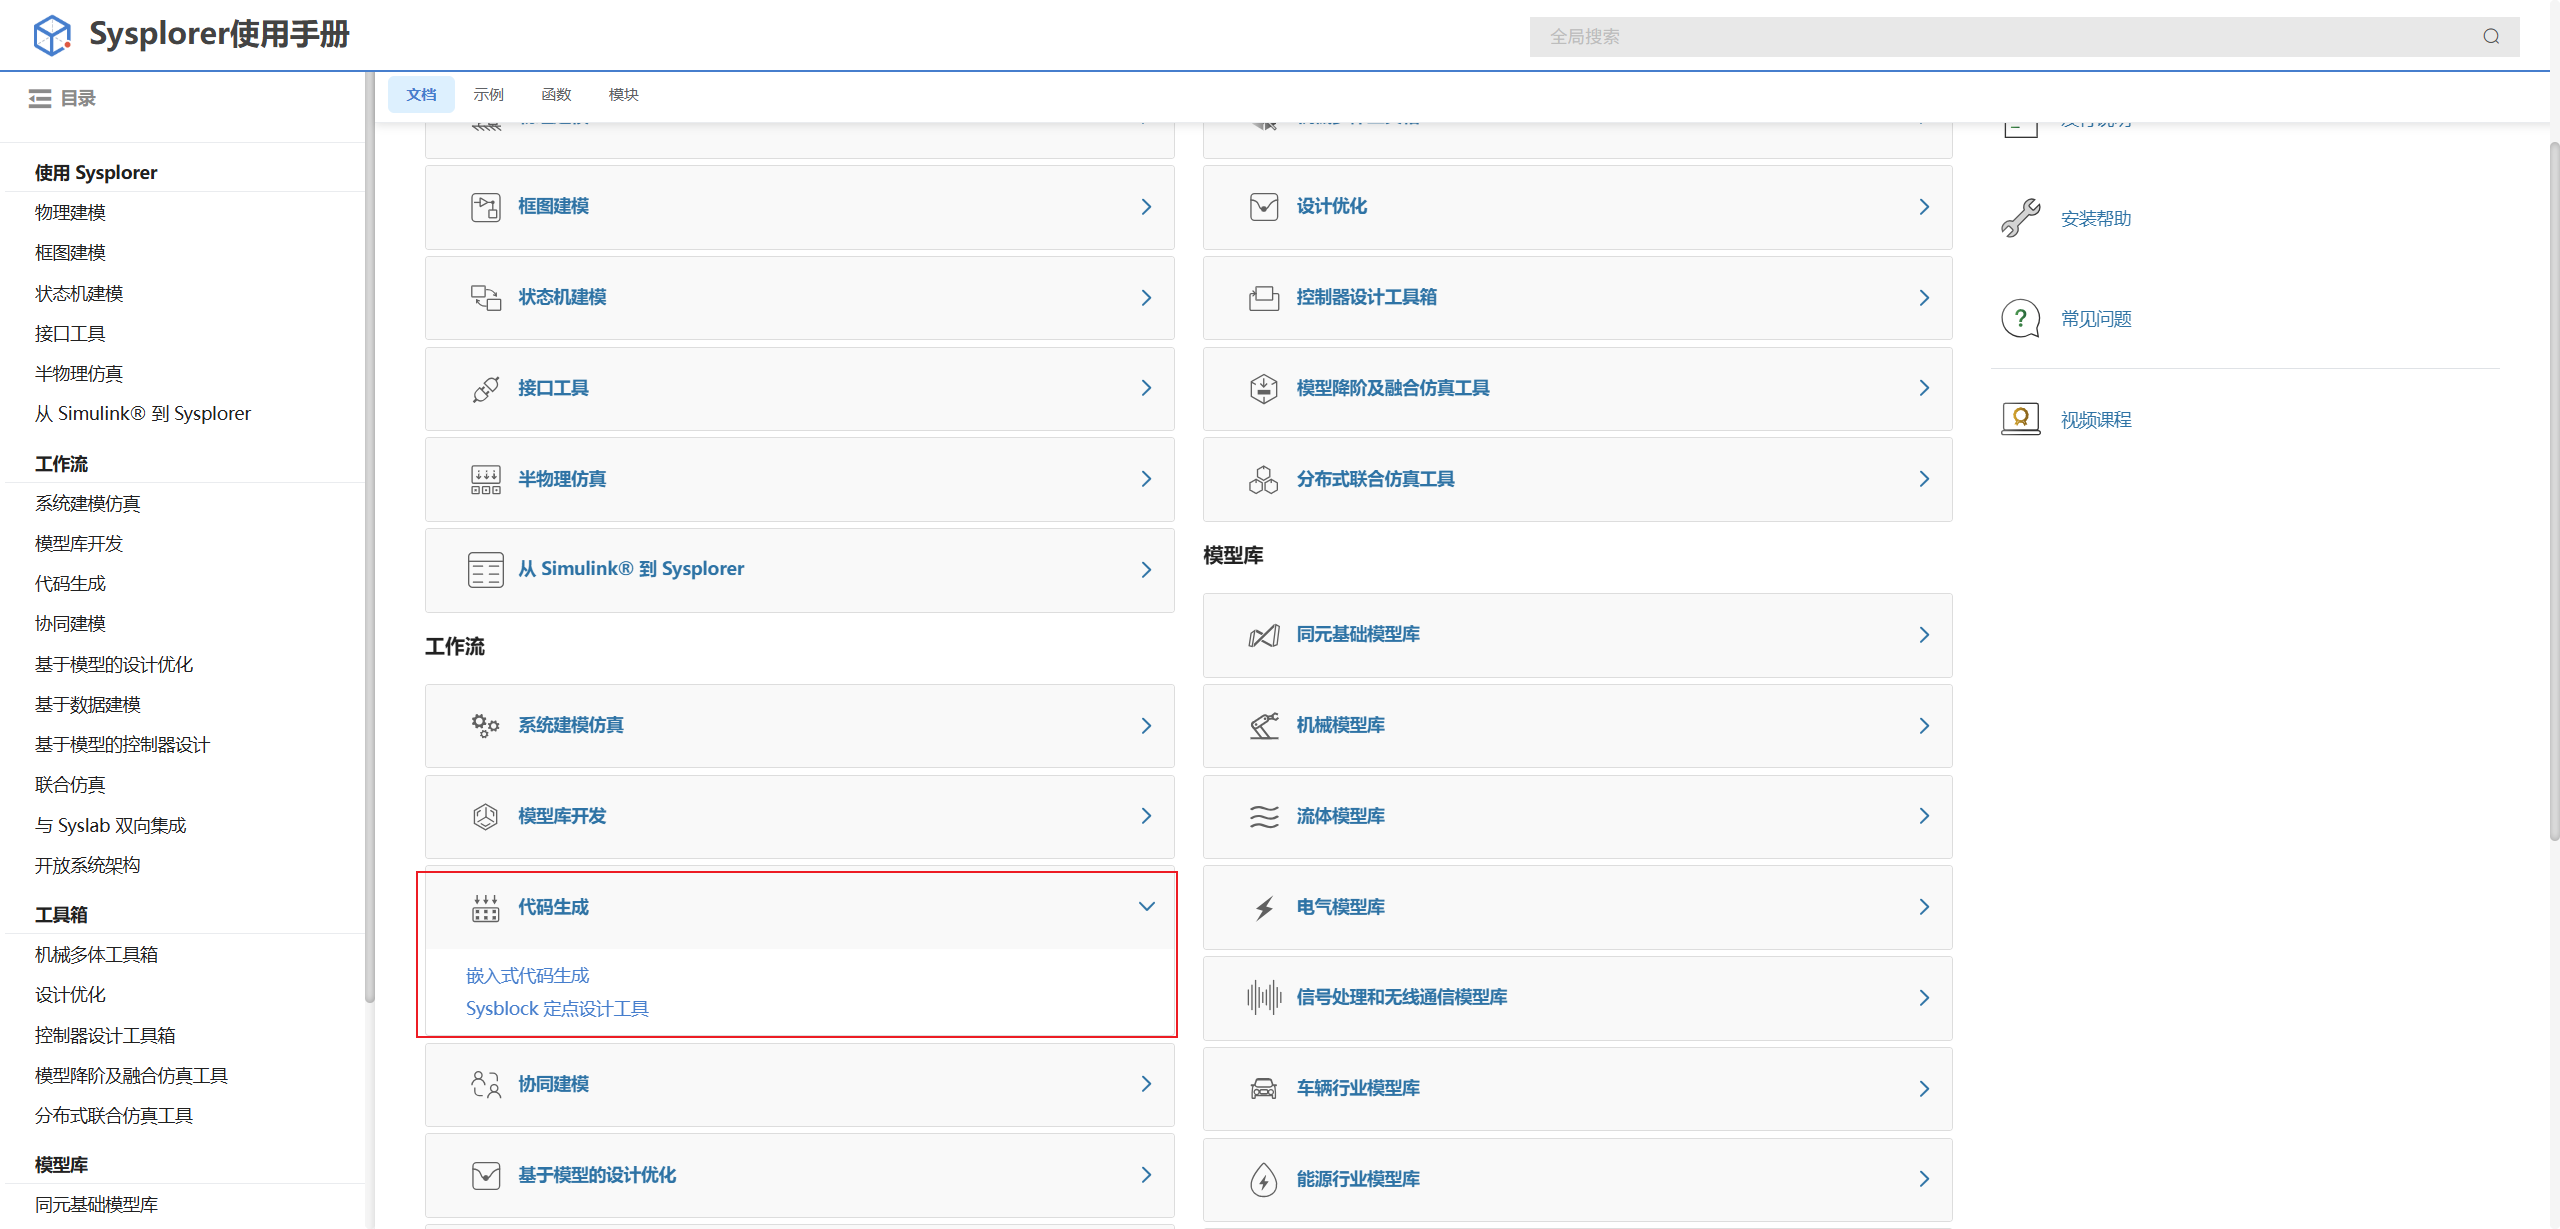
Task: Click the 模型降阶及融合仿真工具 icon
Action: coord(1264,389)
